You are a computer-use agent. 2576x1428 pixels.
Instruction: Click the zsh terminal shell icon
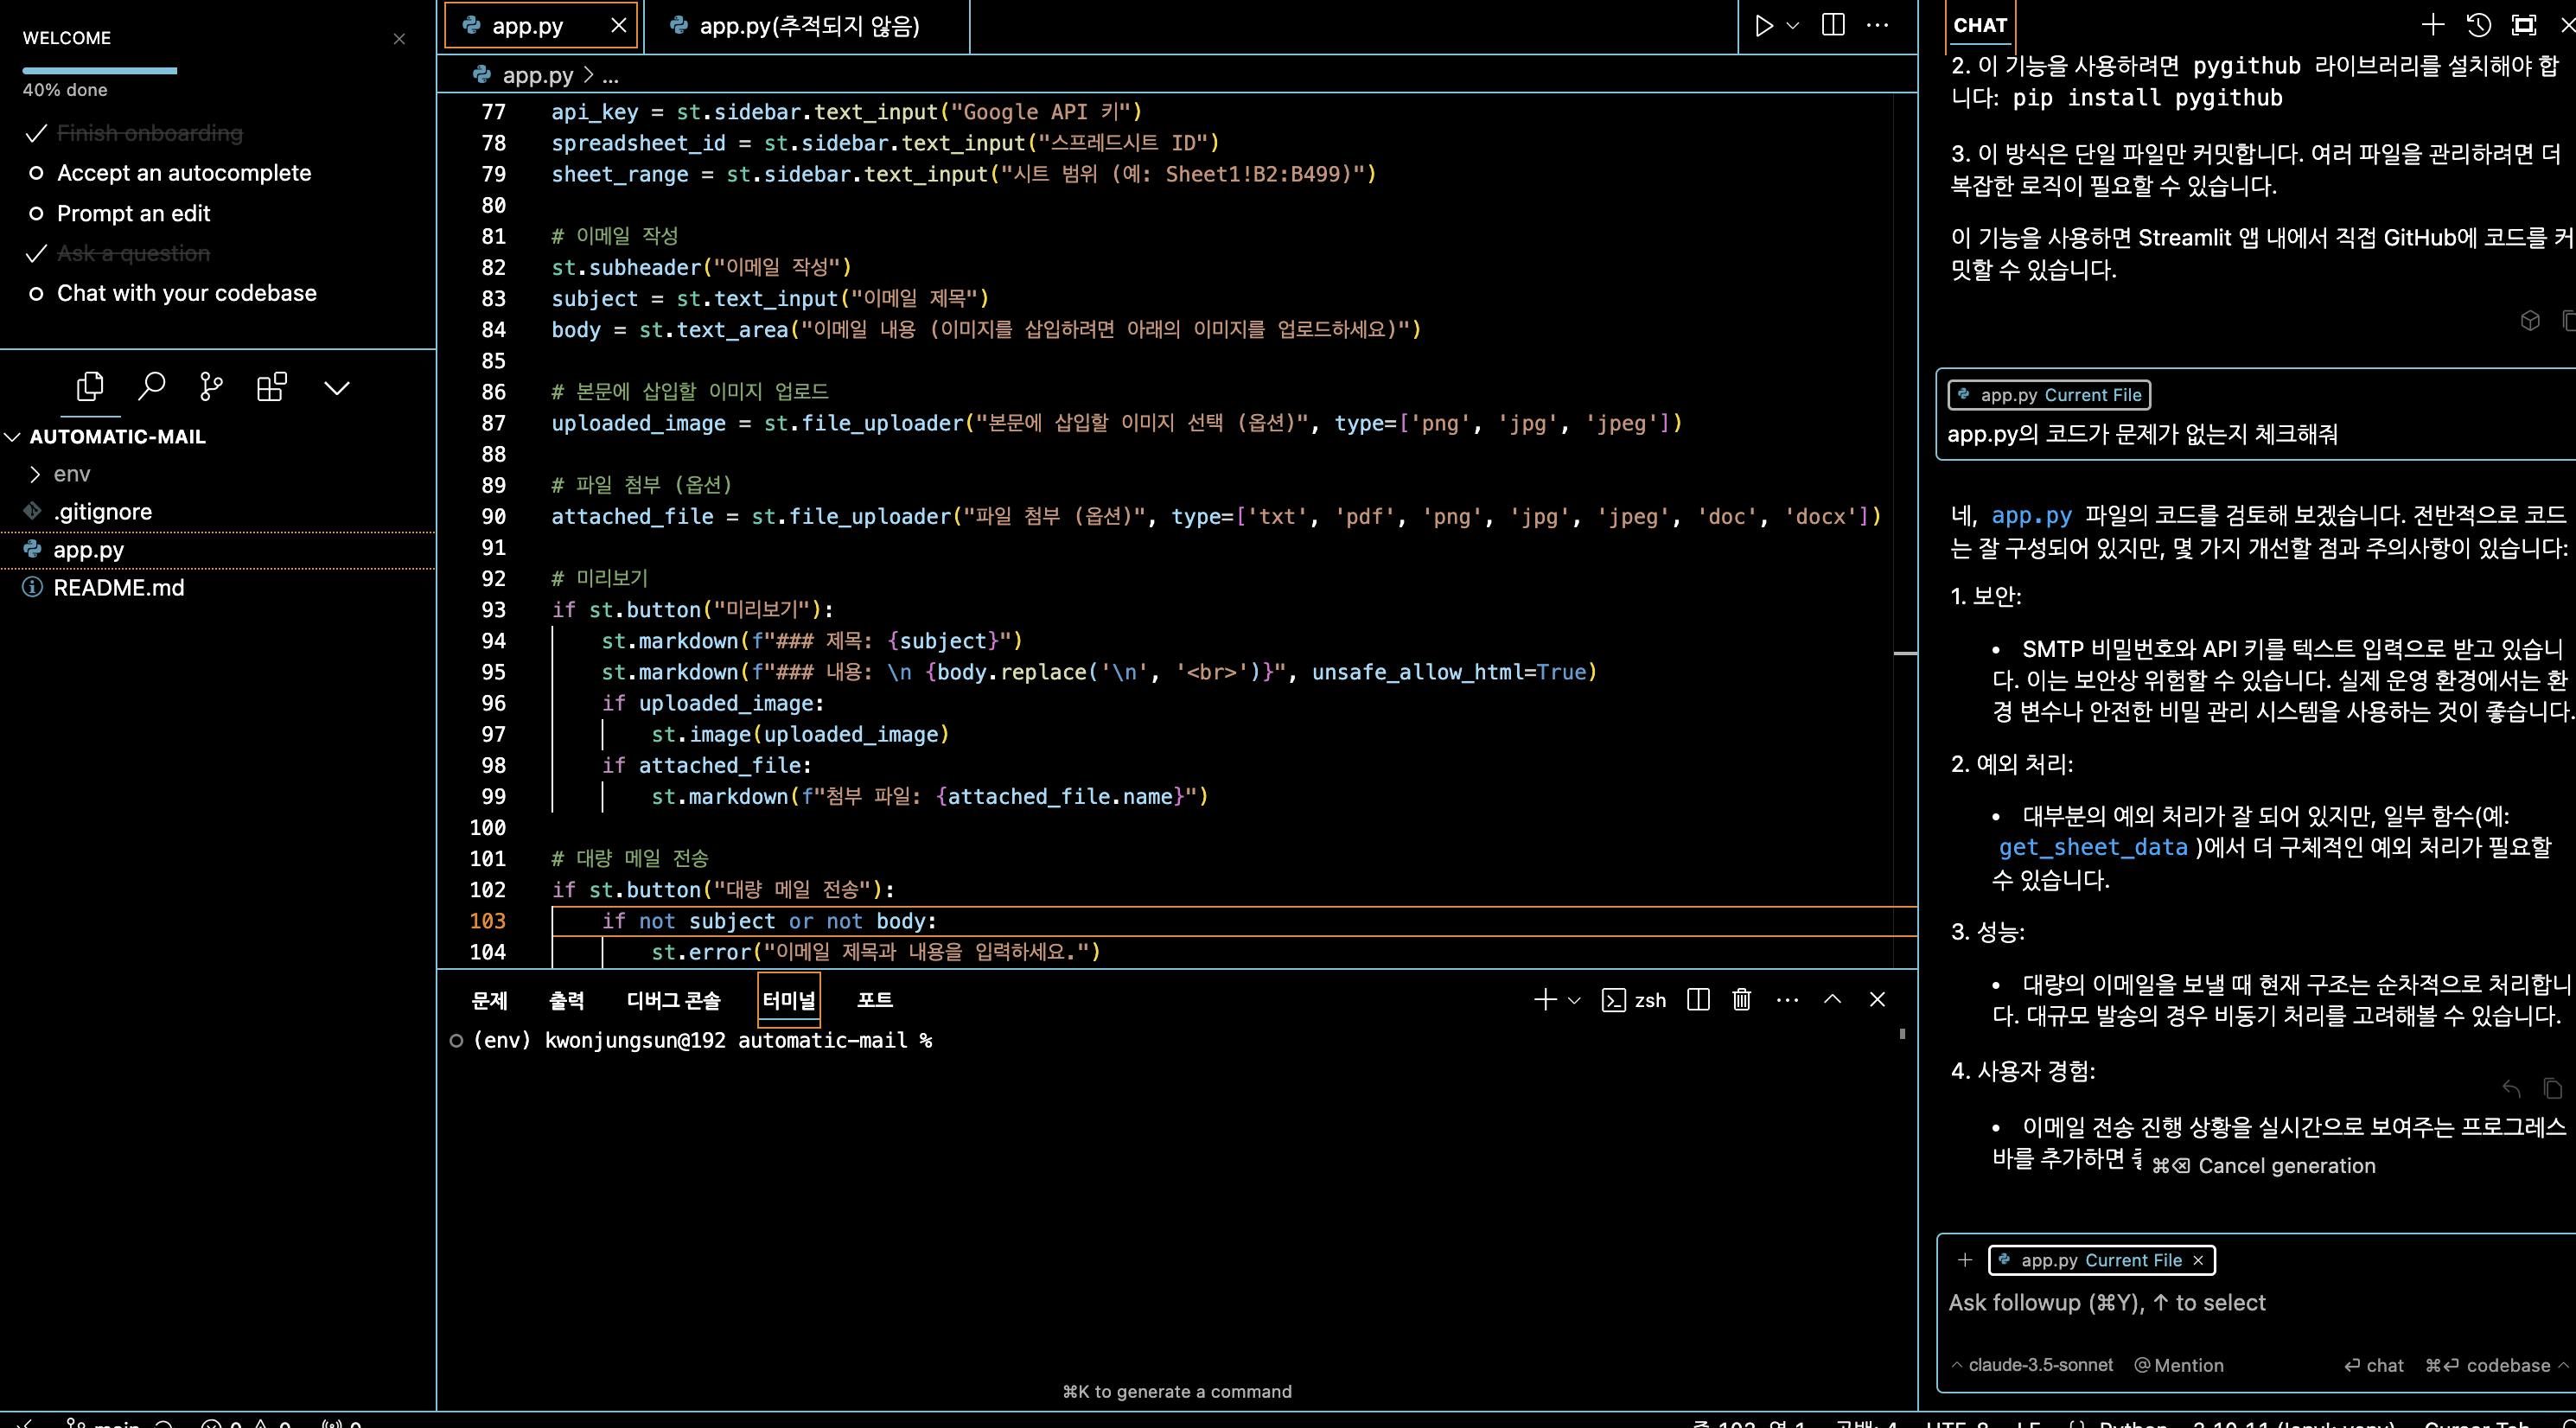tap(1613, 1001)
